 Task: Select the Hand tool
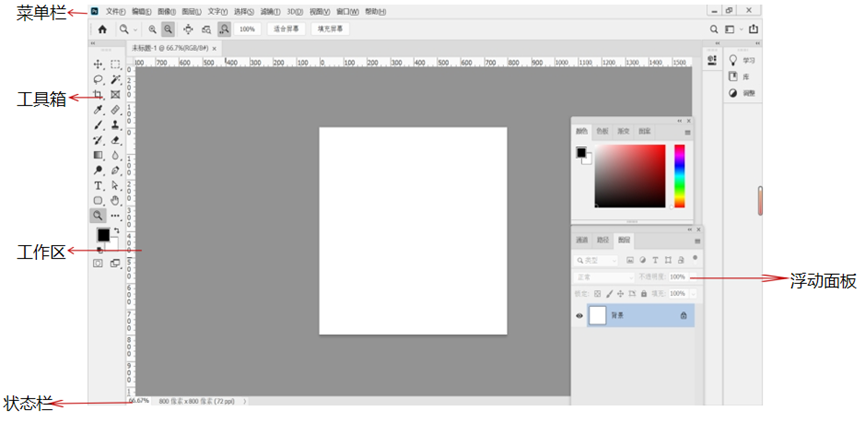click(x=115, y=200)
